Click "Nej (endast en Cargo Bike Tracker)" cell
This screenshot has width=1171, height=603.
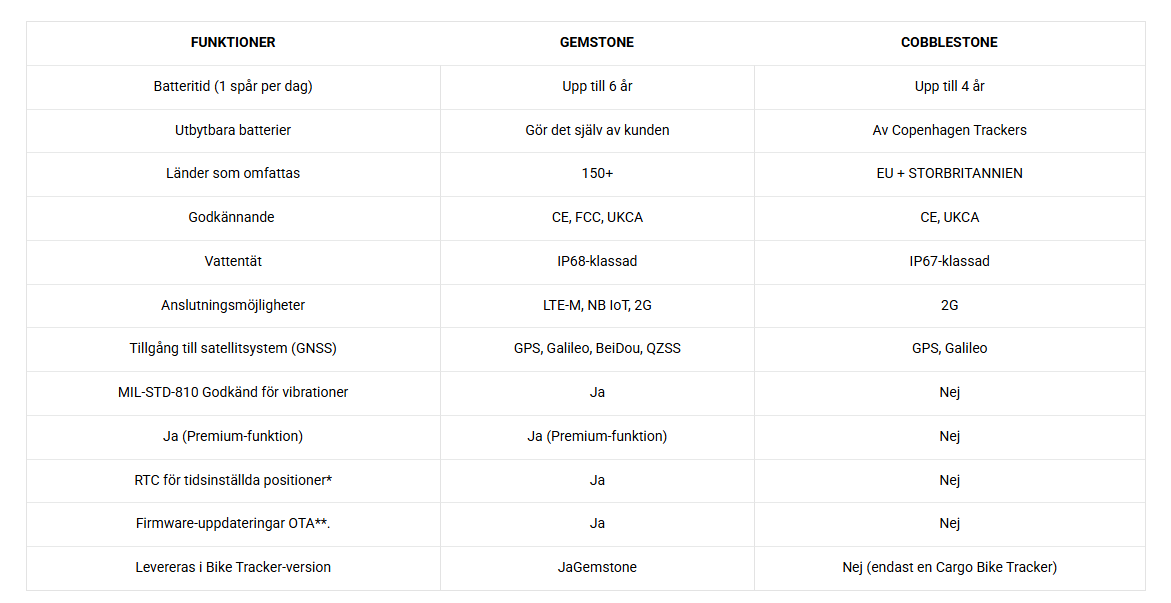coord(949,567)
